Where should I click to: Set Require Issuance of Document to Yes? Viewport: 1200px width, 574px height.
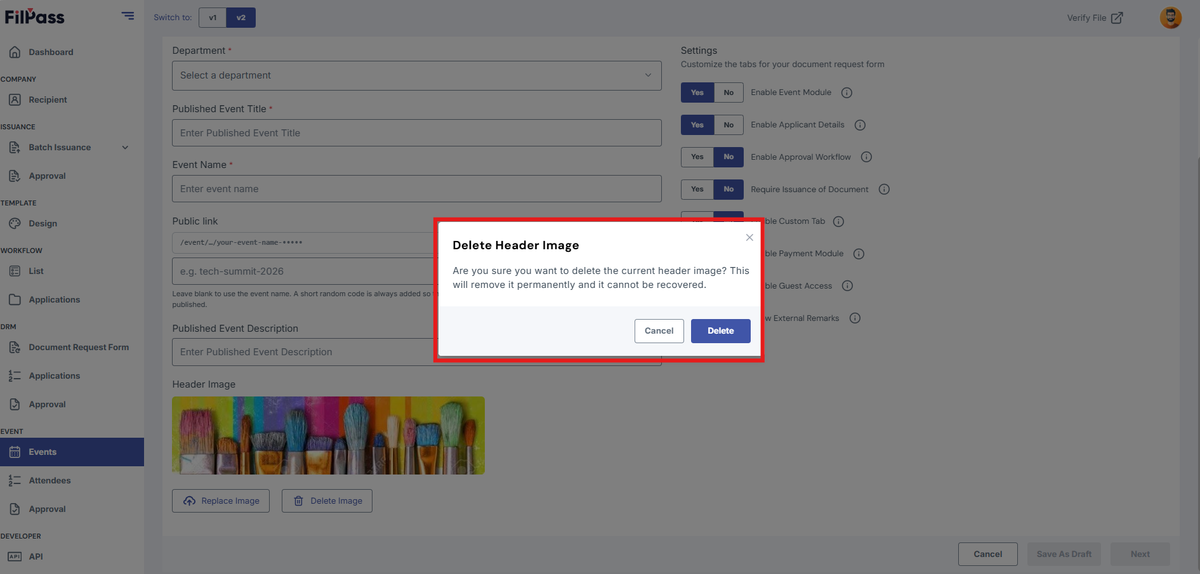pyautogui.click(x=697, y=189)
